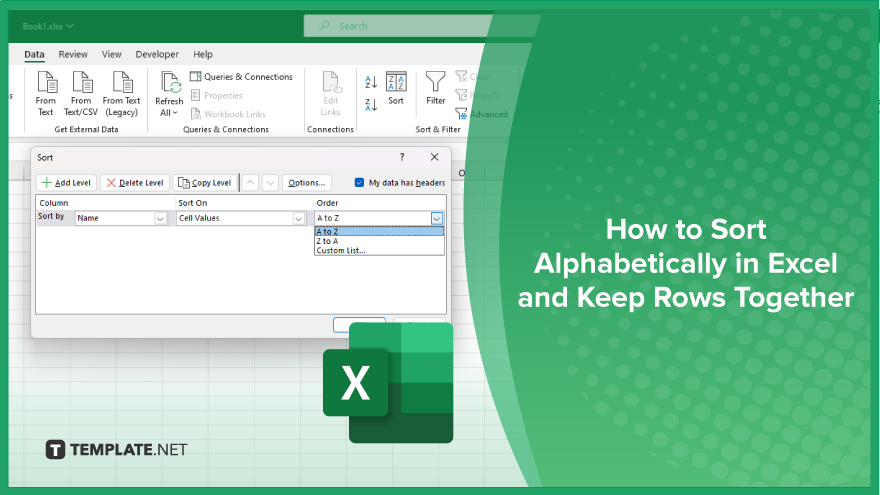The width and height of the screenshot is (880, 495).
Task: Click the Copy Level button
Action: [205, 183]
